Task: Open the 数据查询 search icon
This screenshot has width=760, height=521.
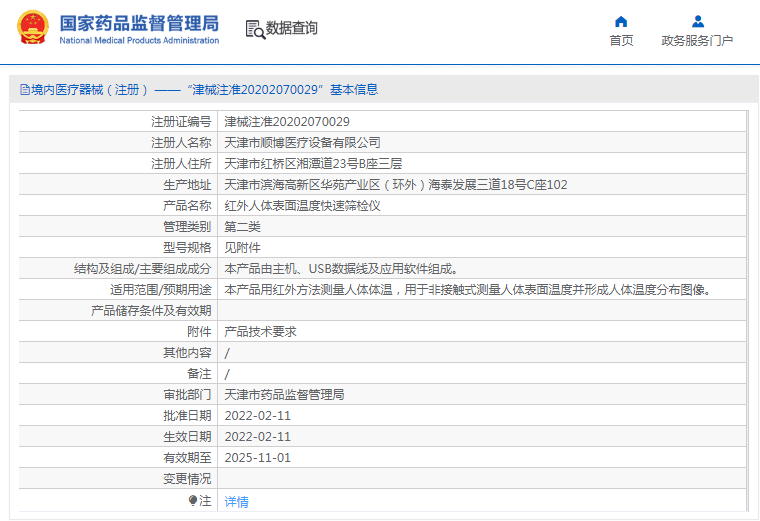Action: [x=255, y=30]
